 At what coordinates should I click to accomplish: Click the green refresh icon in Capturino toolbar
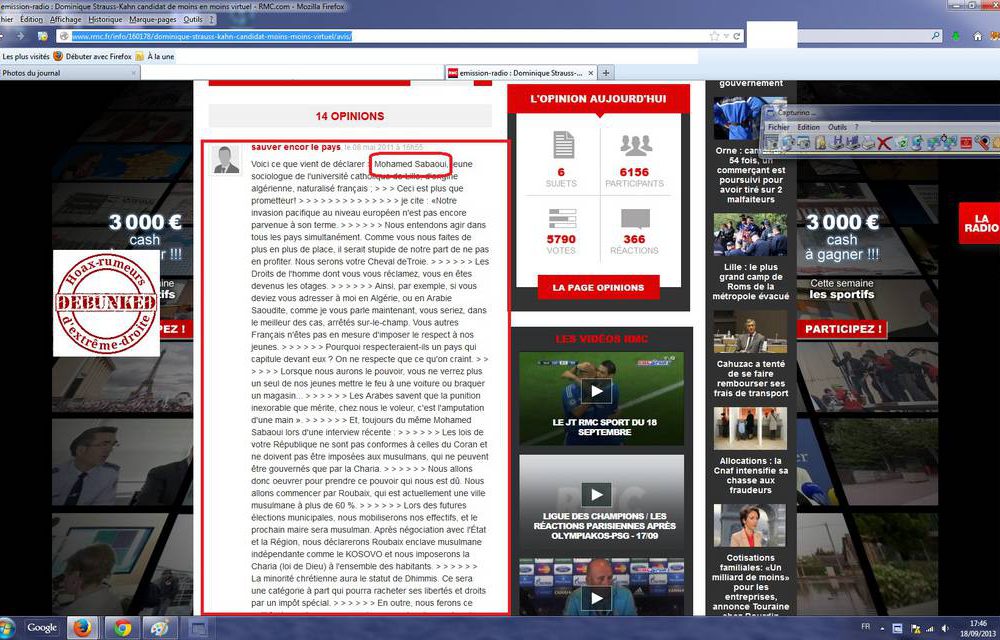[901, 143]
